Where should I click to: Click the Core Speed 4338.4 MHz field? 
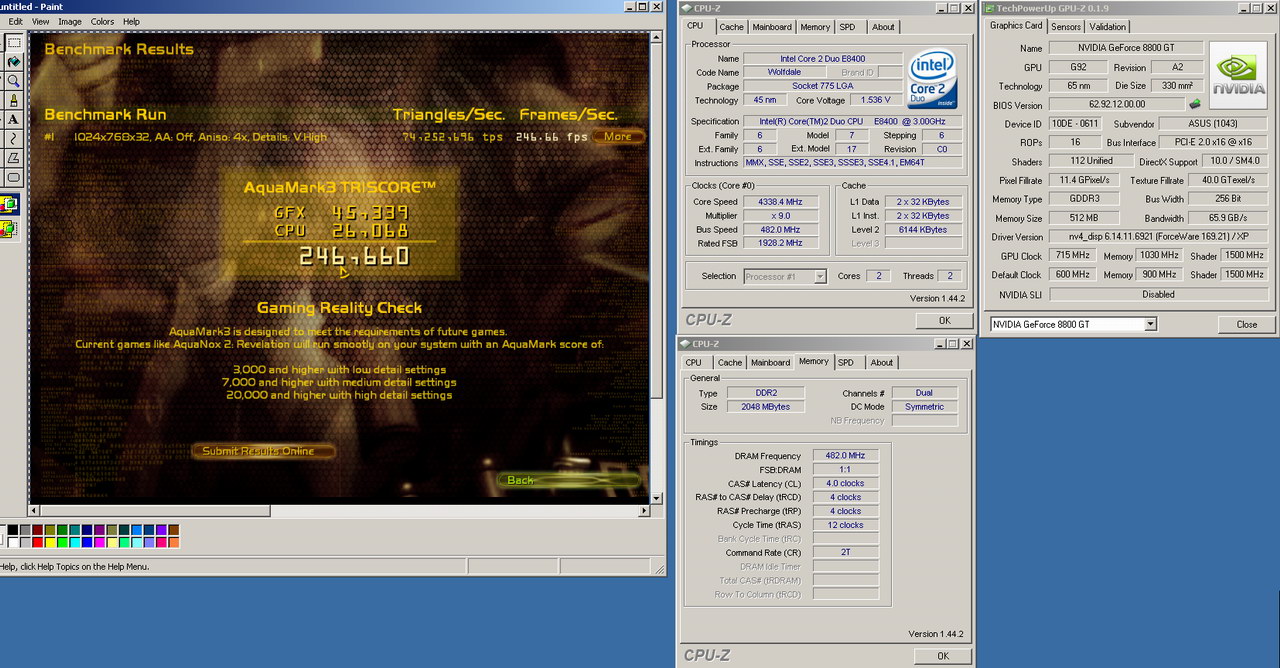pyautogui.click(x=783, y=201)
